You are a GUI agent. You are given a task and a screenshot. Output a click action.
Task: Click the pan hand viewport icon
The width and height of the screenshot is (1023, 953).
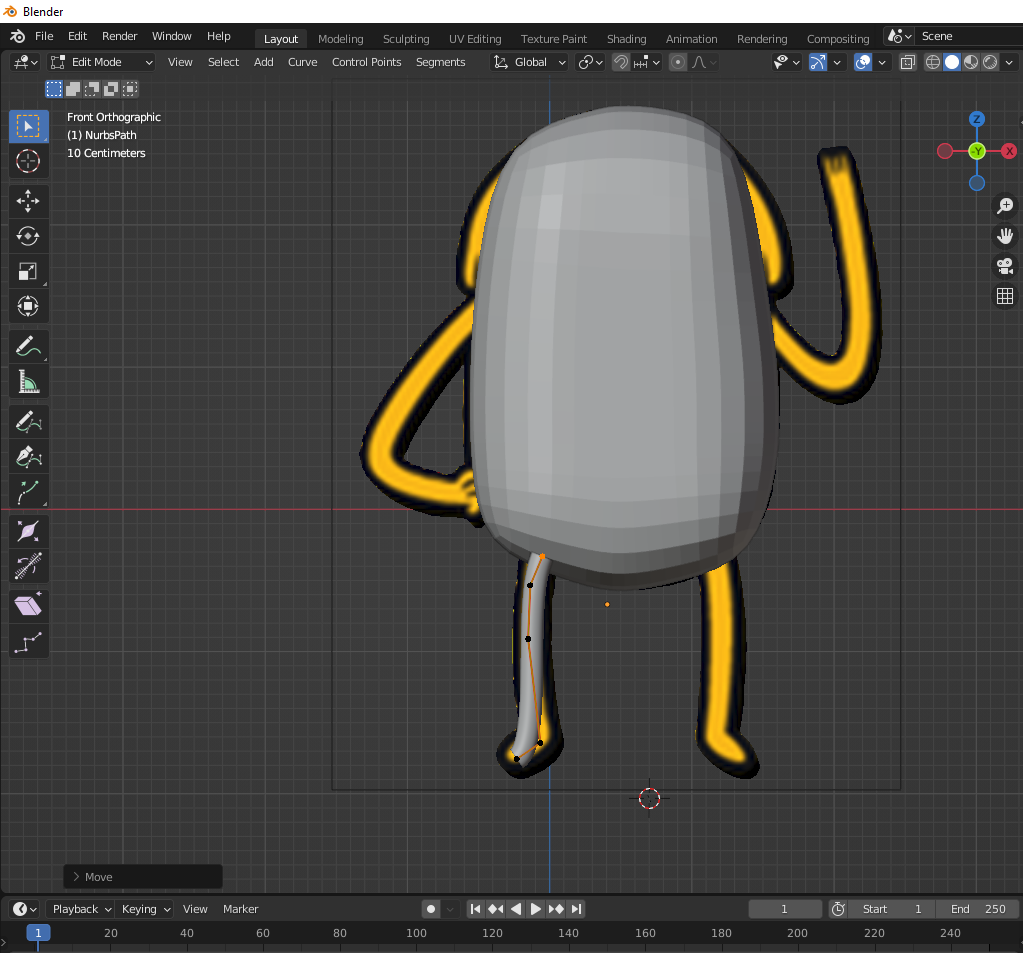coord(1005,236)
